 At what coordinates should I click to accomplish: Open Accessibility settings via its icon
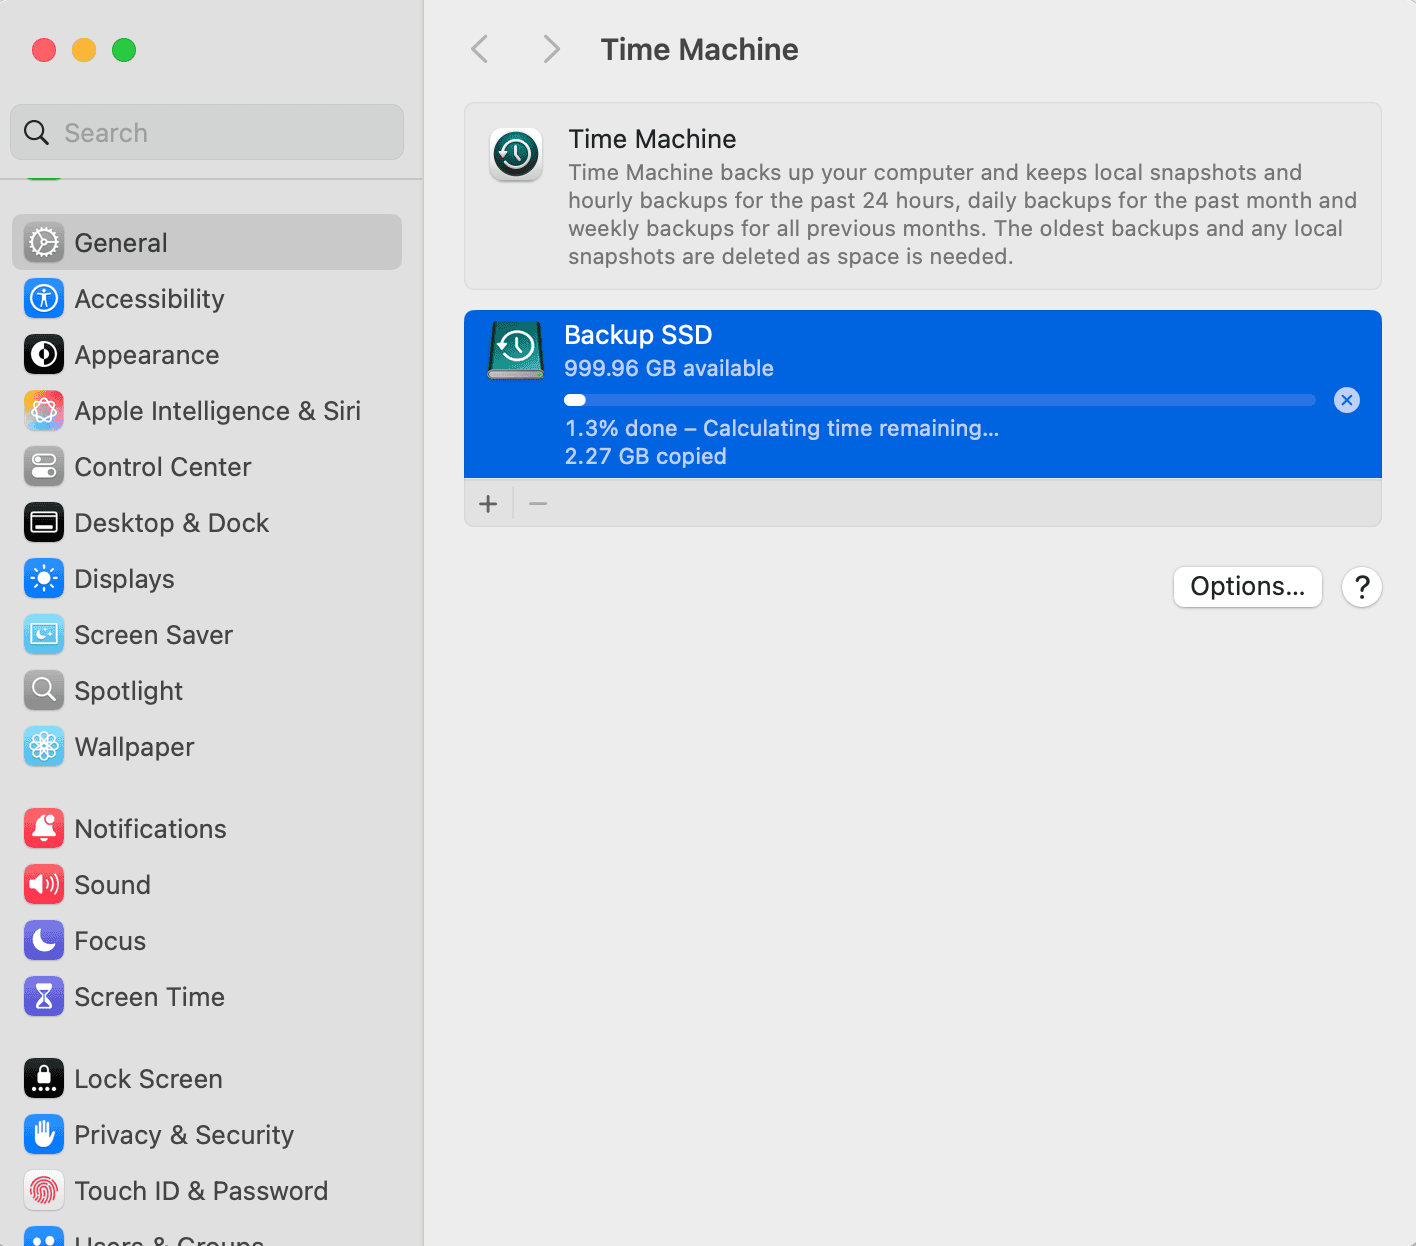pyautogui.click(x=44, y=298)
